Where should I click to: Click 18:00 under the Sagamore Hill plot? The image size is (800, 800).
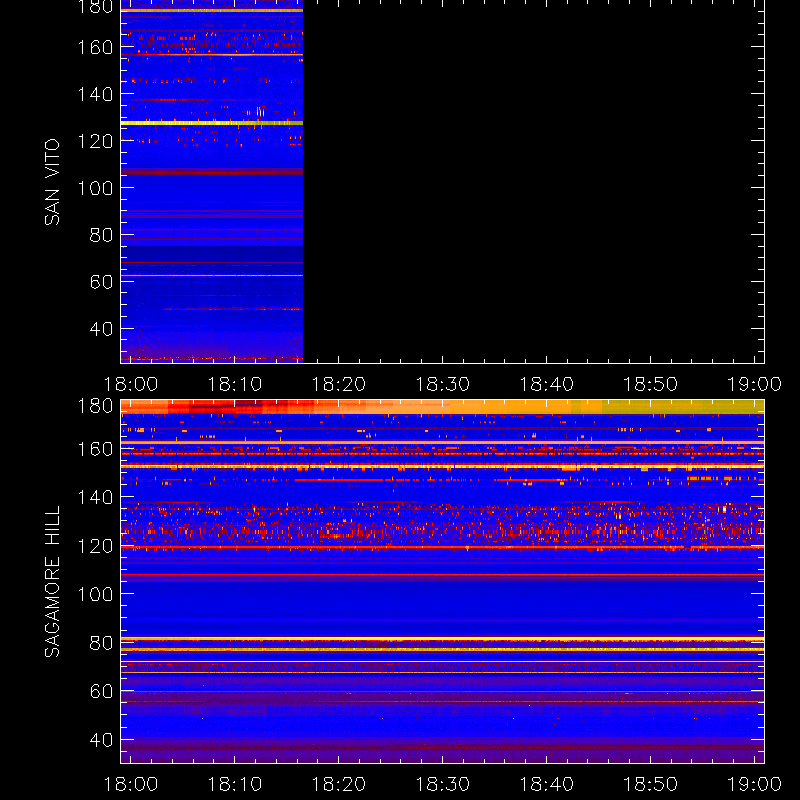(x=131, y=784)
